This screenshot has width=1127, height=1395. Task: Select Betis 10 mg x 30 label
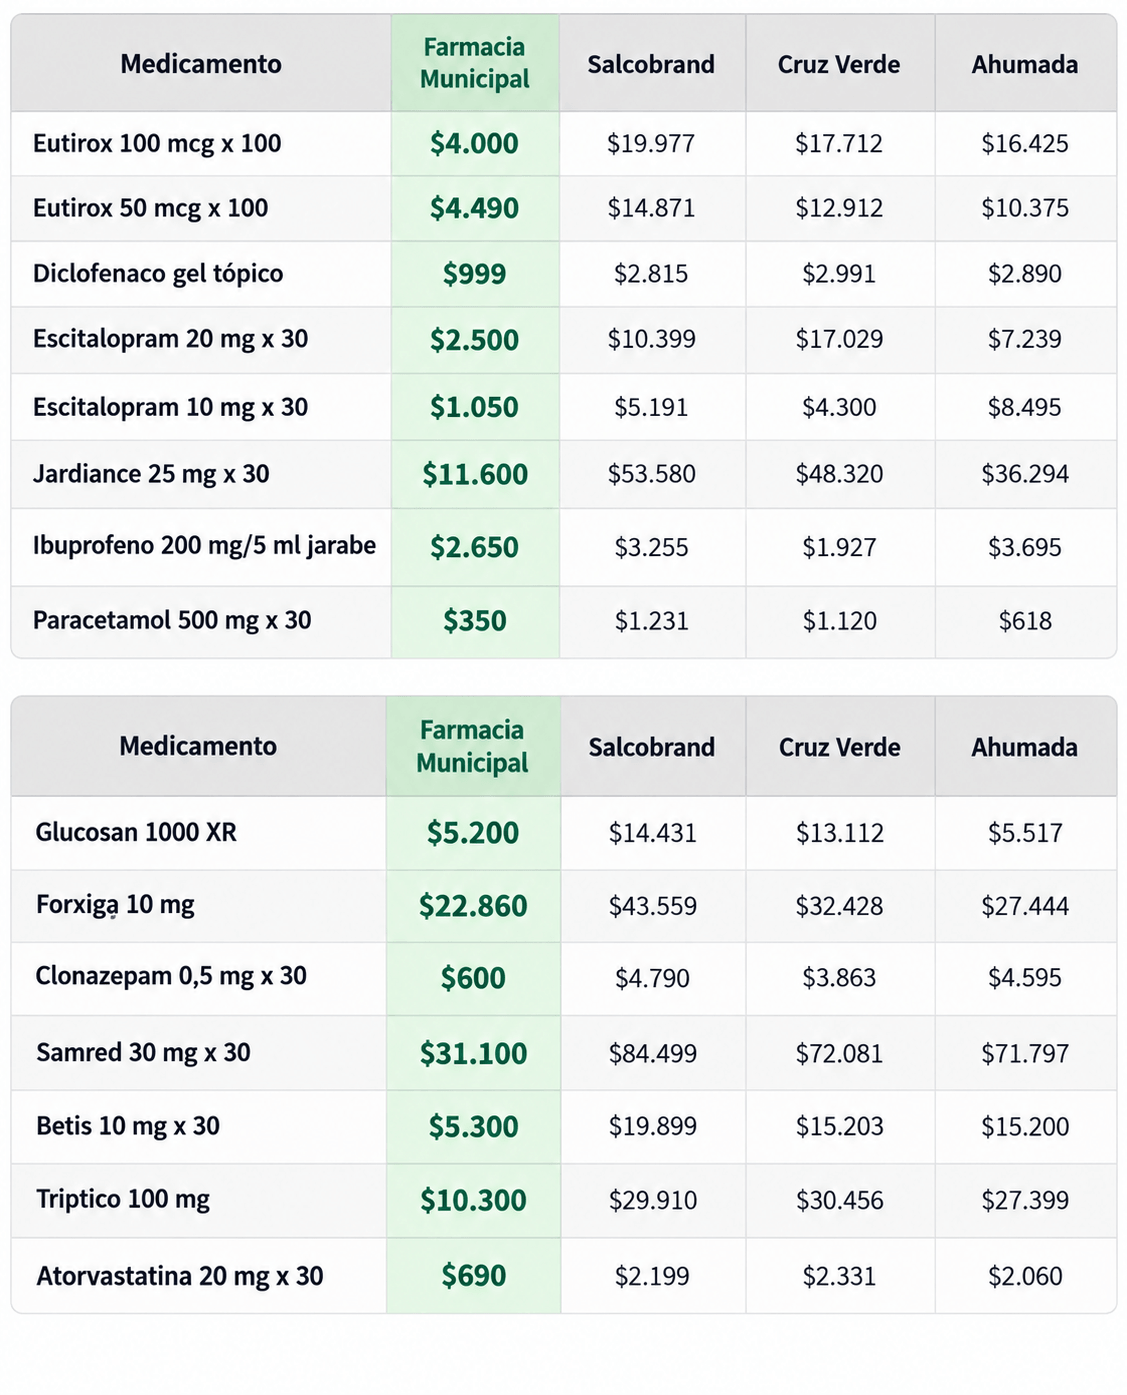[x=128, y=1126]
